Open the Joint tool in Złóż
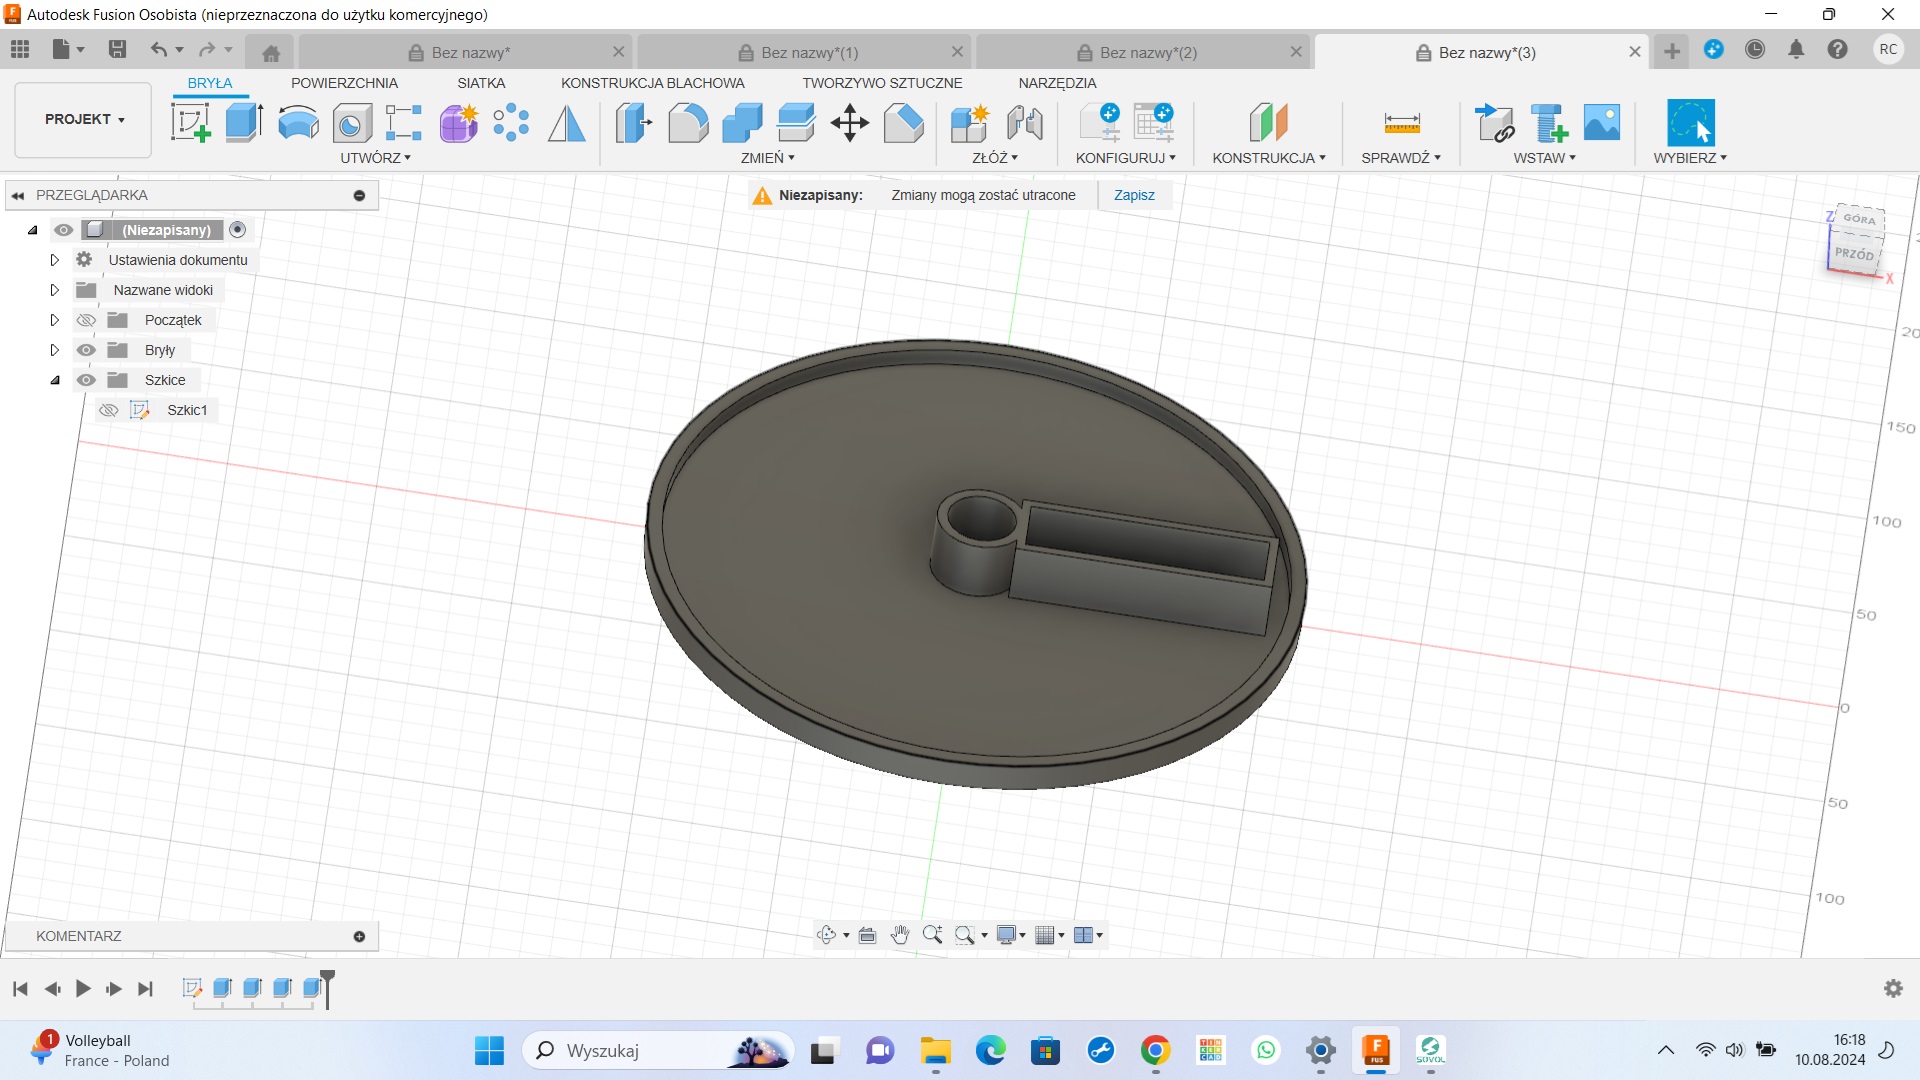The image size is (1920, 1080). (x=1024, y=123)
